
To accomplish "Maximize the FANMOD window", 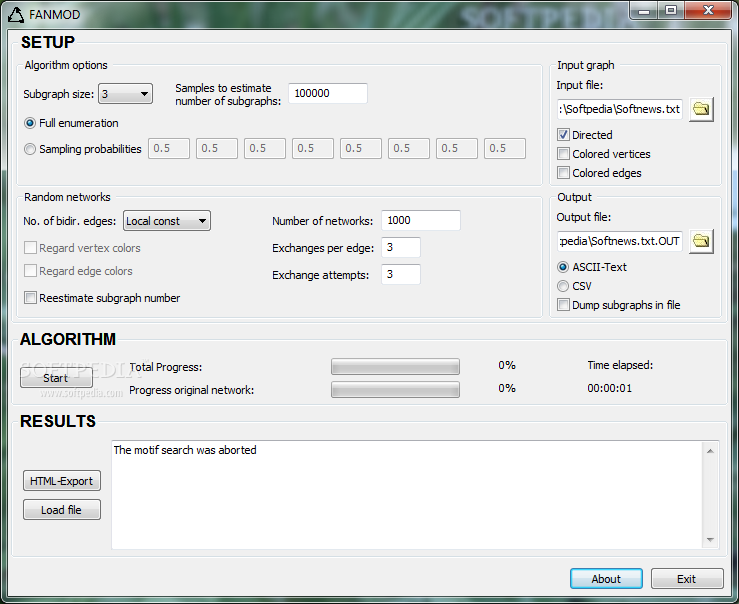I will point(671,11).
